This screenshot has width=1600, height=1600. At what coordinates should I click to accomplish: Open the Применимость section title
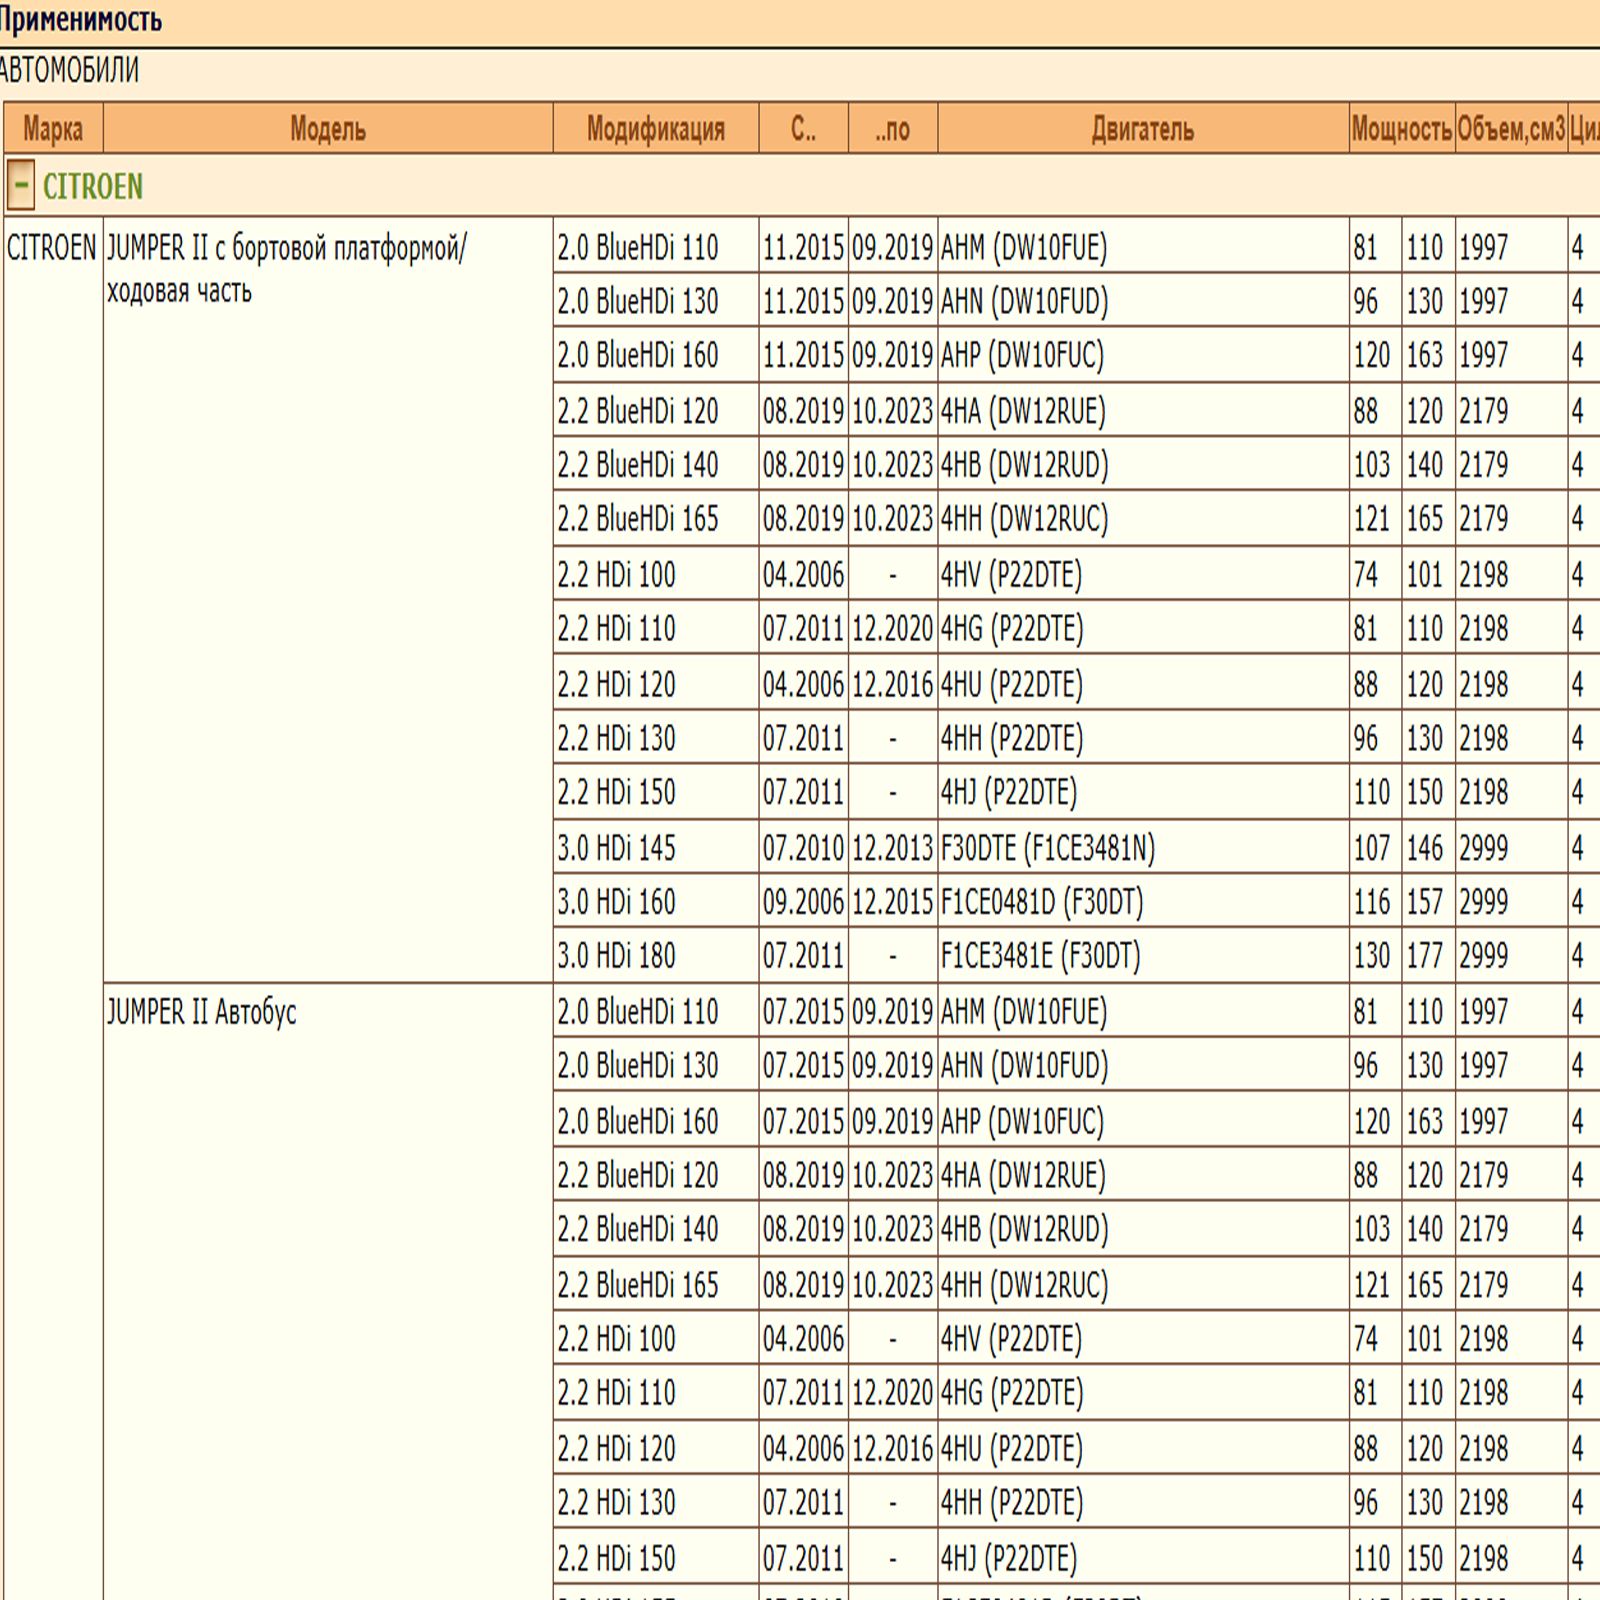pyautogui.click(x=80, y=20)
